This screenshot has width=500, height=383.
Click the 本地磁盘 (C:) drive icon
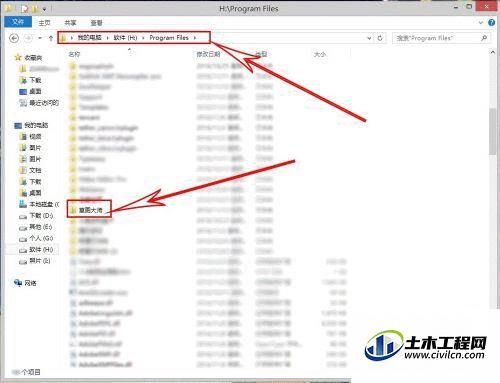[23, 204]
